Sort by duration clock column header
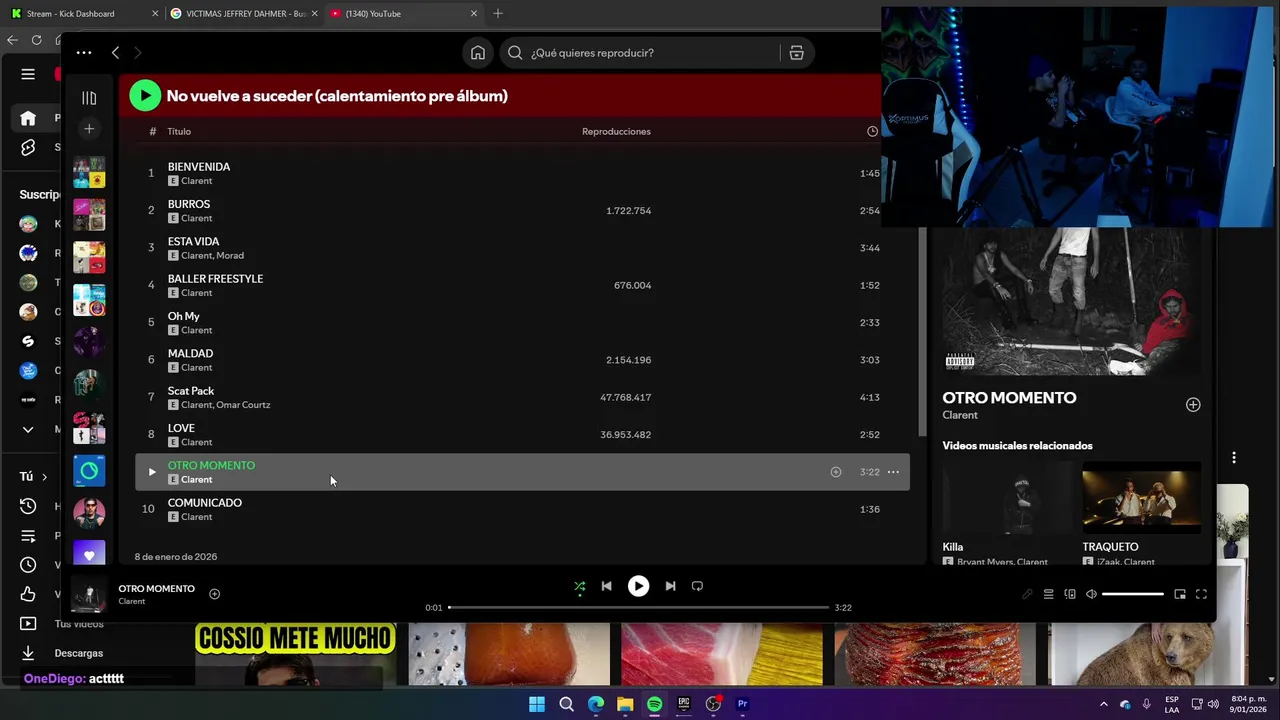This screenshot has width=1280, height=720. pyautogui.click(x=872, y=131)
